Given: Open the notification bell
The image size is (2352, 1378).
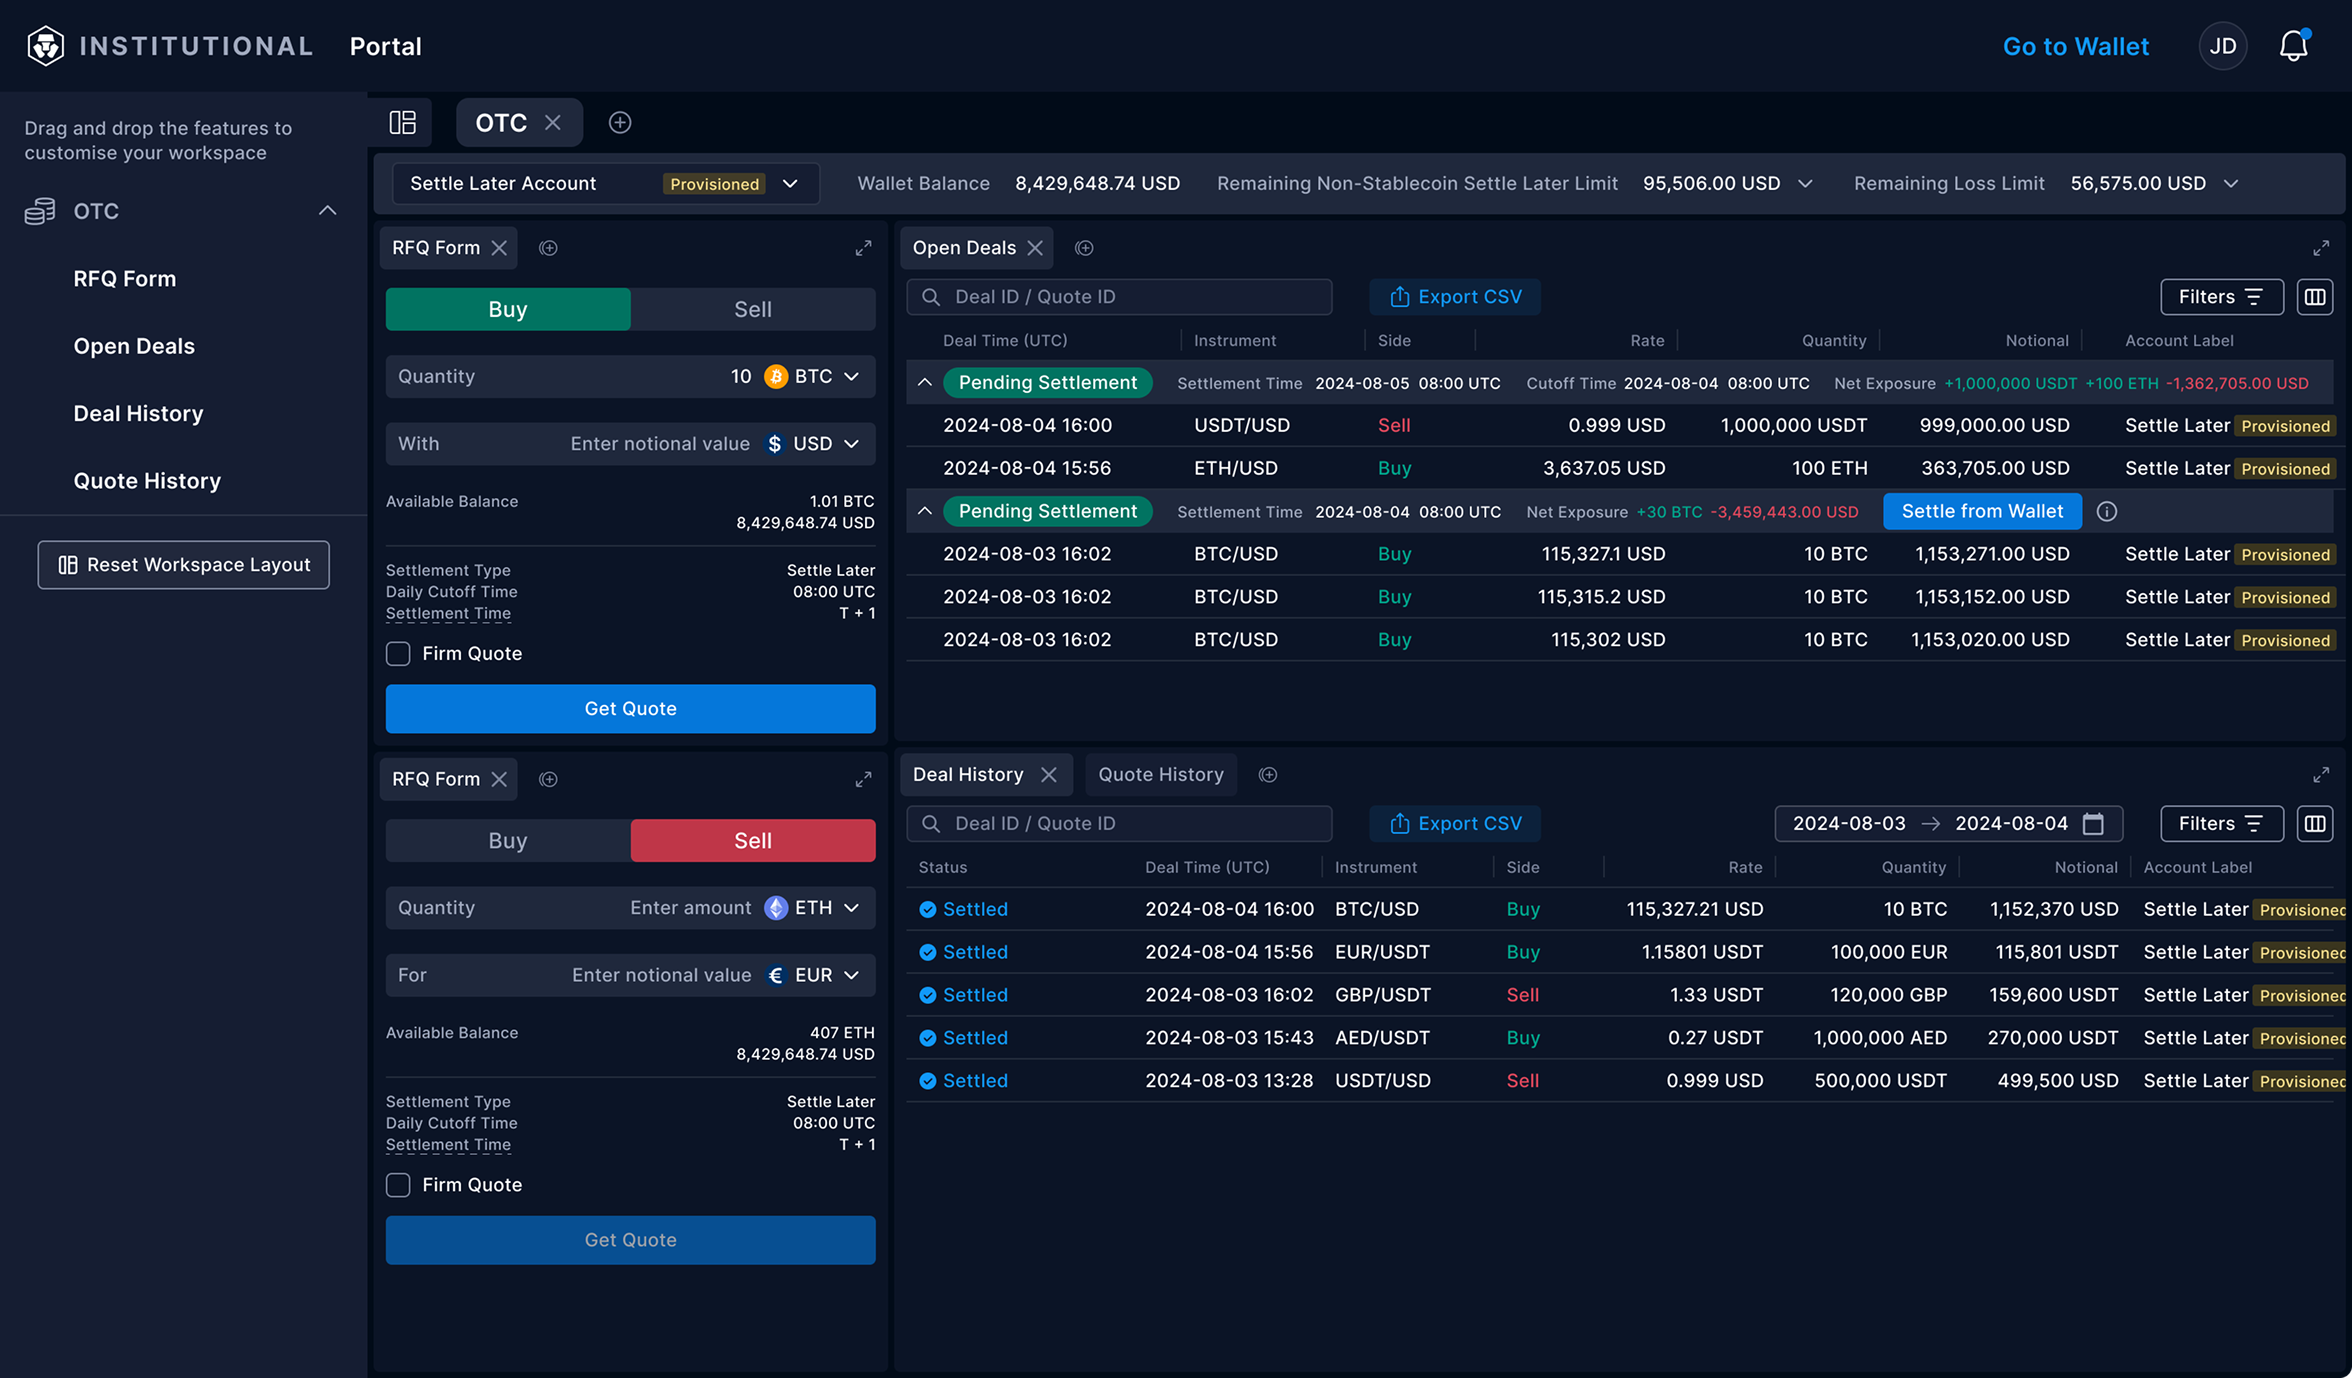Looking at the screenshot, I should click(x=2293, y=45).
